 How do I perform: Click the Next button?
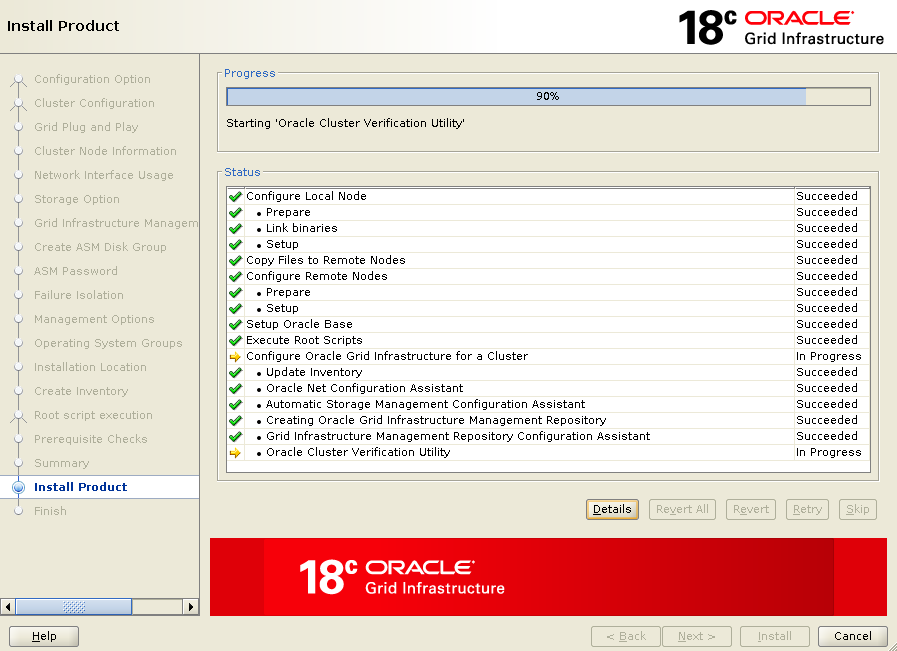point(697,636)
